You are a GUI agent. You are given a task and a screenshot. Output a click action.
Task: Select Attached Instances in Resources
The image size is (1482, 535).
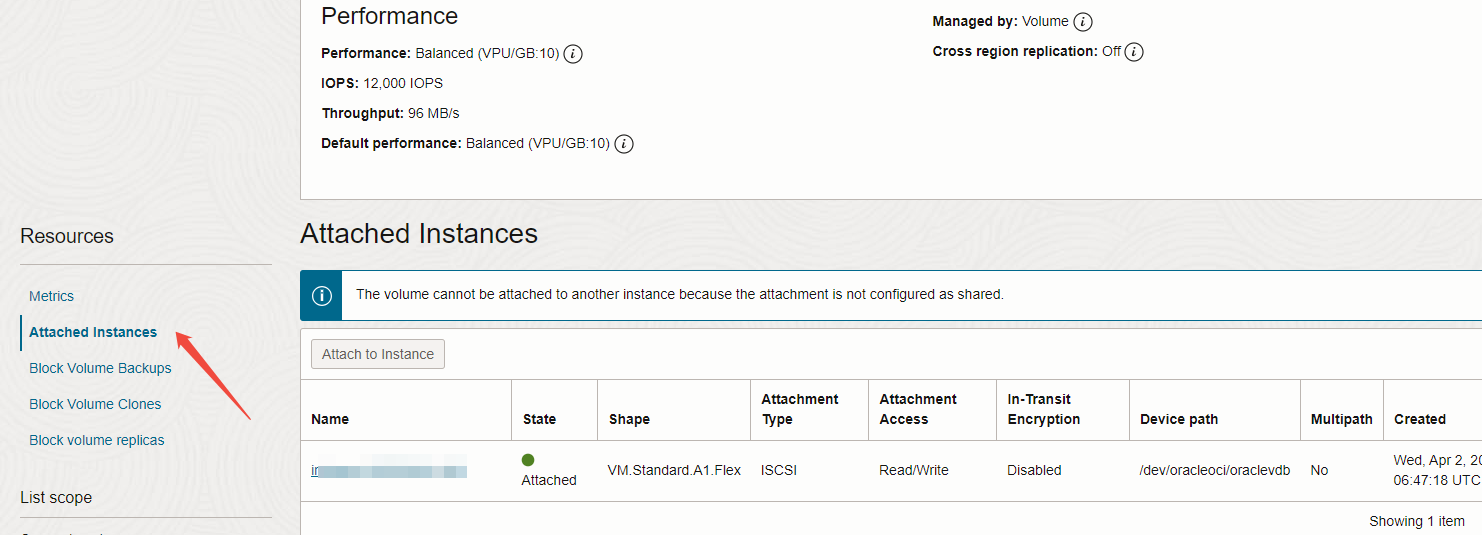click(x=93, y=332)
